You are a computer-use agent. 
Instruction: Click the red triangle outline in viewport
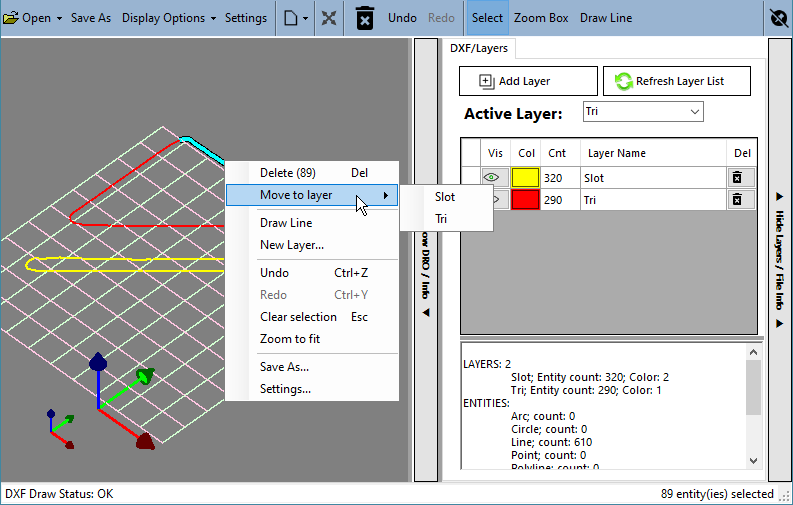coord(148,225)
